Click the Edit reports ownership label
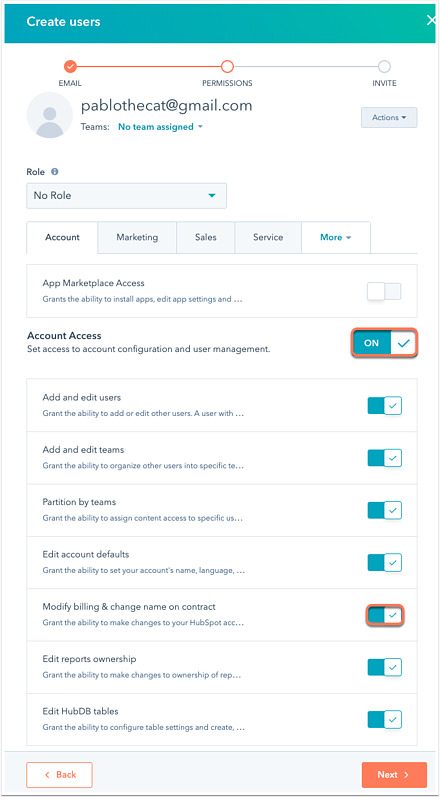The image size is (440, 797). pyautogui.click(x=89, y=659)
